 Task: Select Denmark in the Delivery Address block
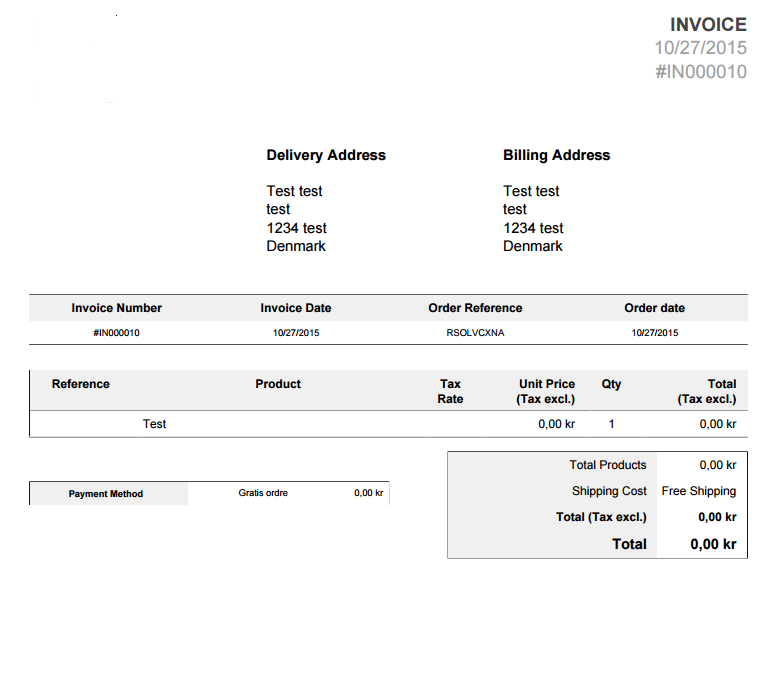coord(296,246)
